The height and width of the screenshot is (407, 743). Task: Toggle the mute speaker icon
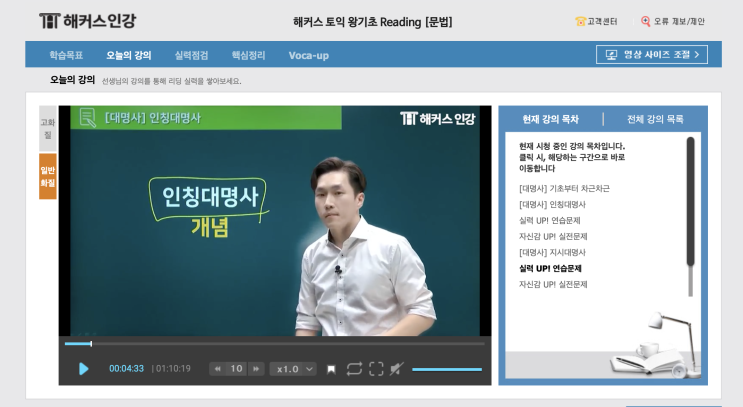coord(396,369)
